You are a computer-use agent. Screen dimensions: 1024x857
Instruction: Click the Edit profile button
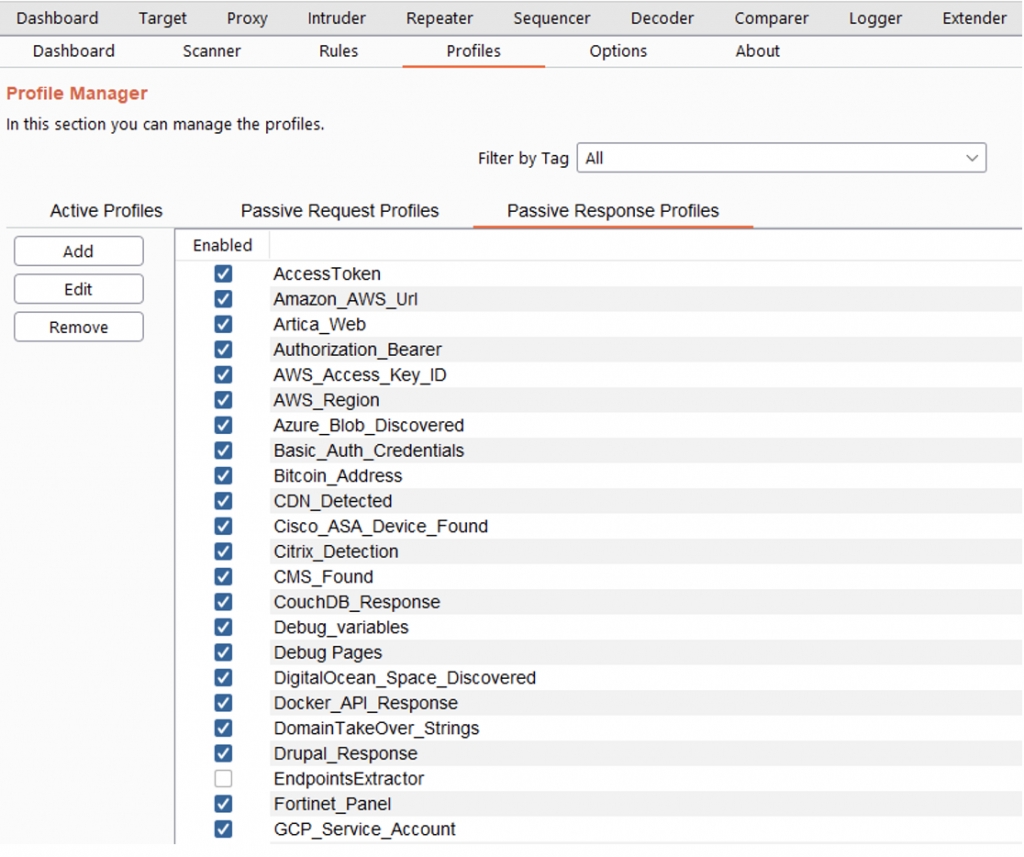point(78,290)
